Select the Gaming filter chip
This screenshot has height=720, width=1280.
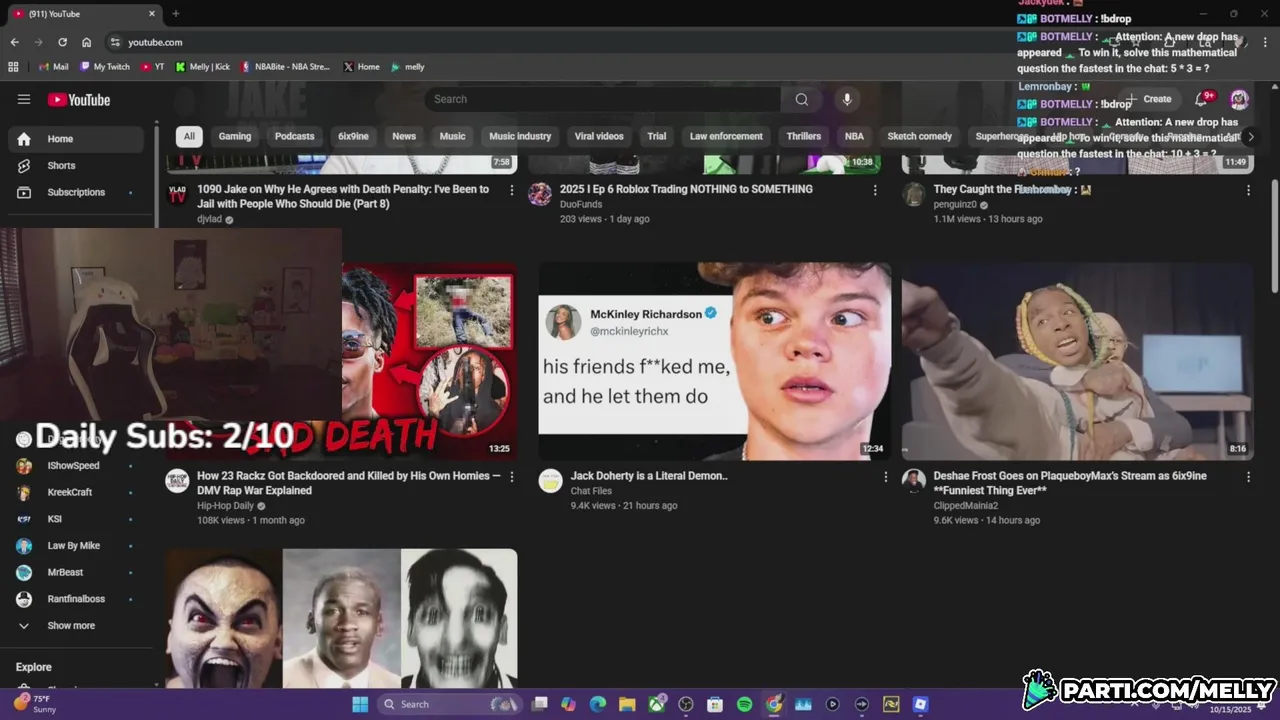tap(235, 136)
